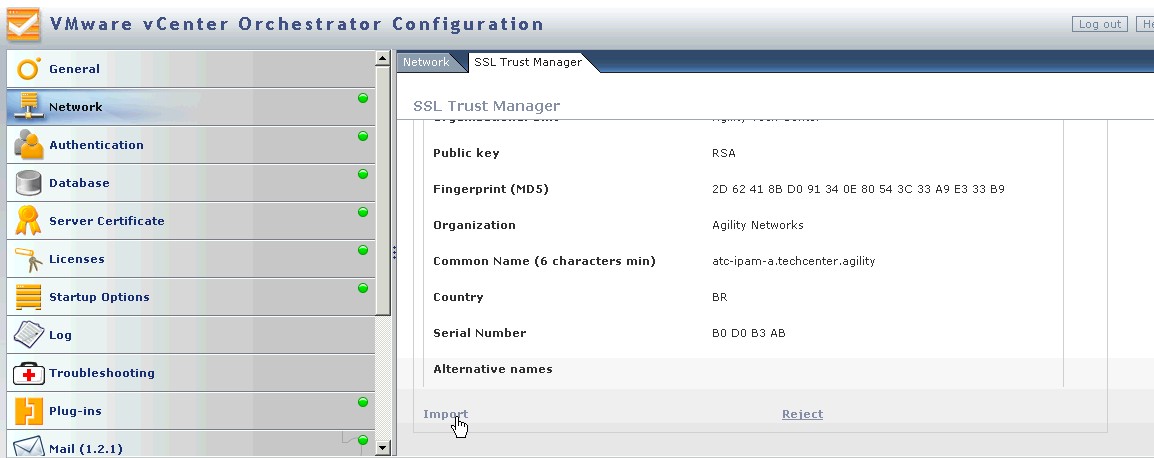Click the Mail envelope icon

[x=28, y=447]
